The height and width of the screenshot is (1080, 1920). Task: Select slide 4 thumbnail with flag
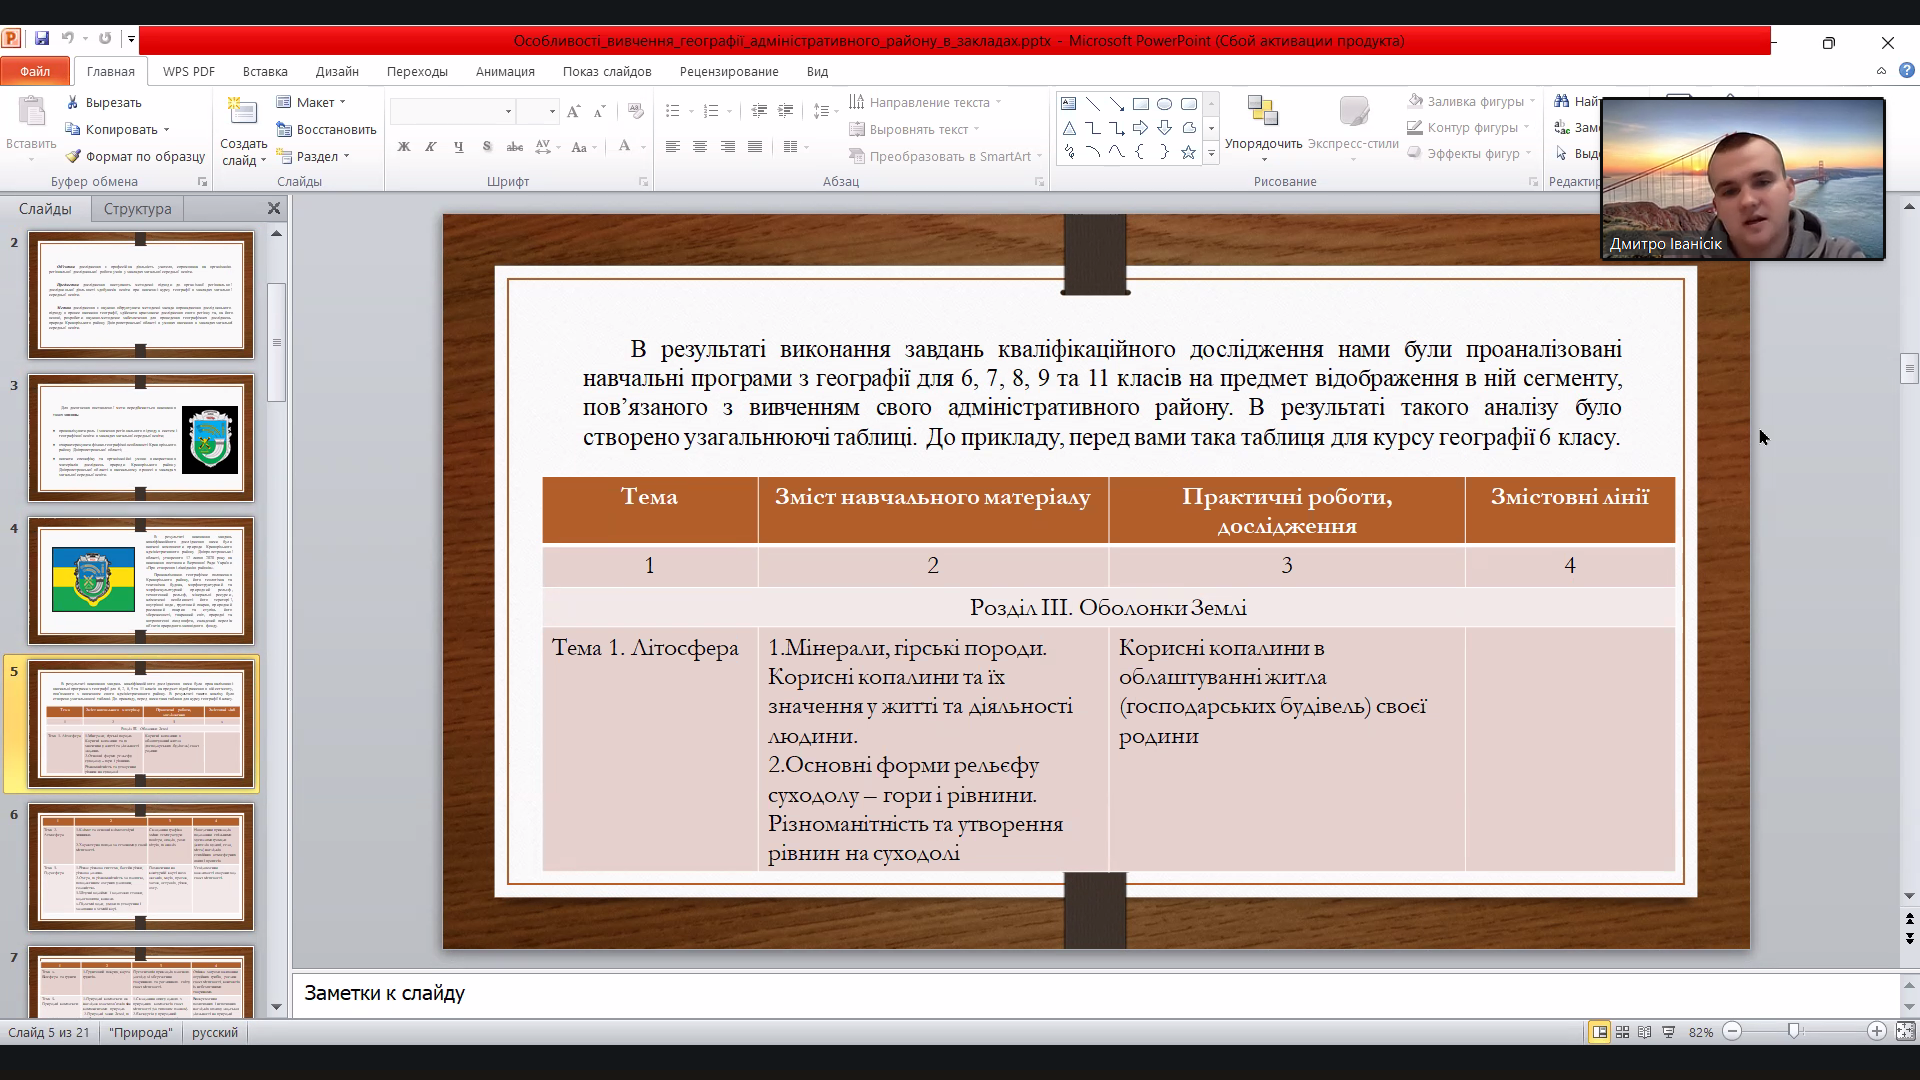[x=141, y=580]
